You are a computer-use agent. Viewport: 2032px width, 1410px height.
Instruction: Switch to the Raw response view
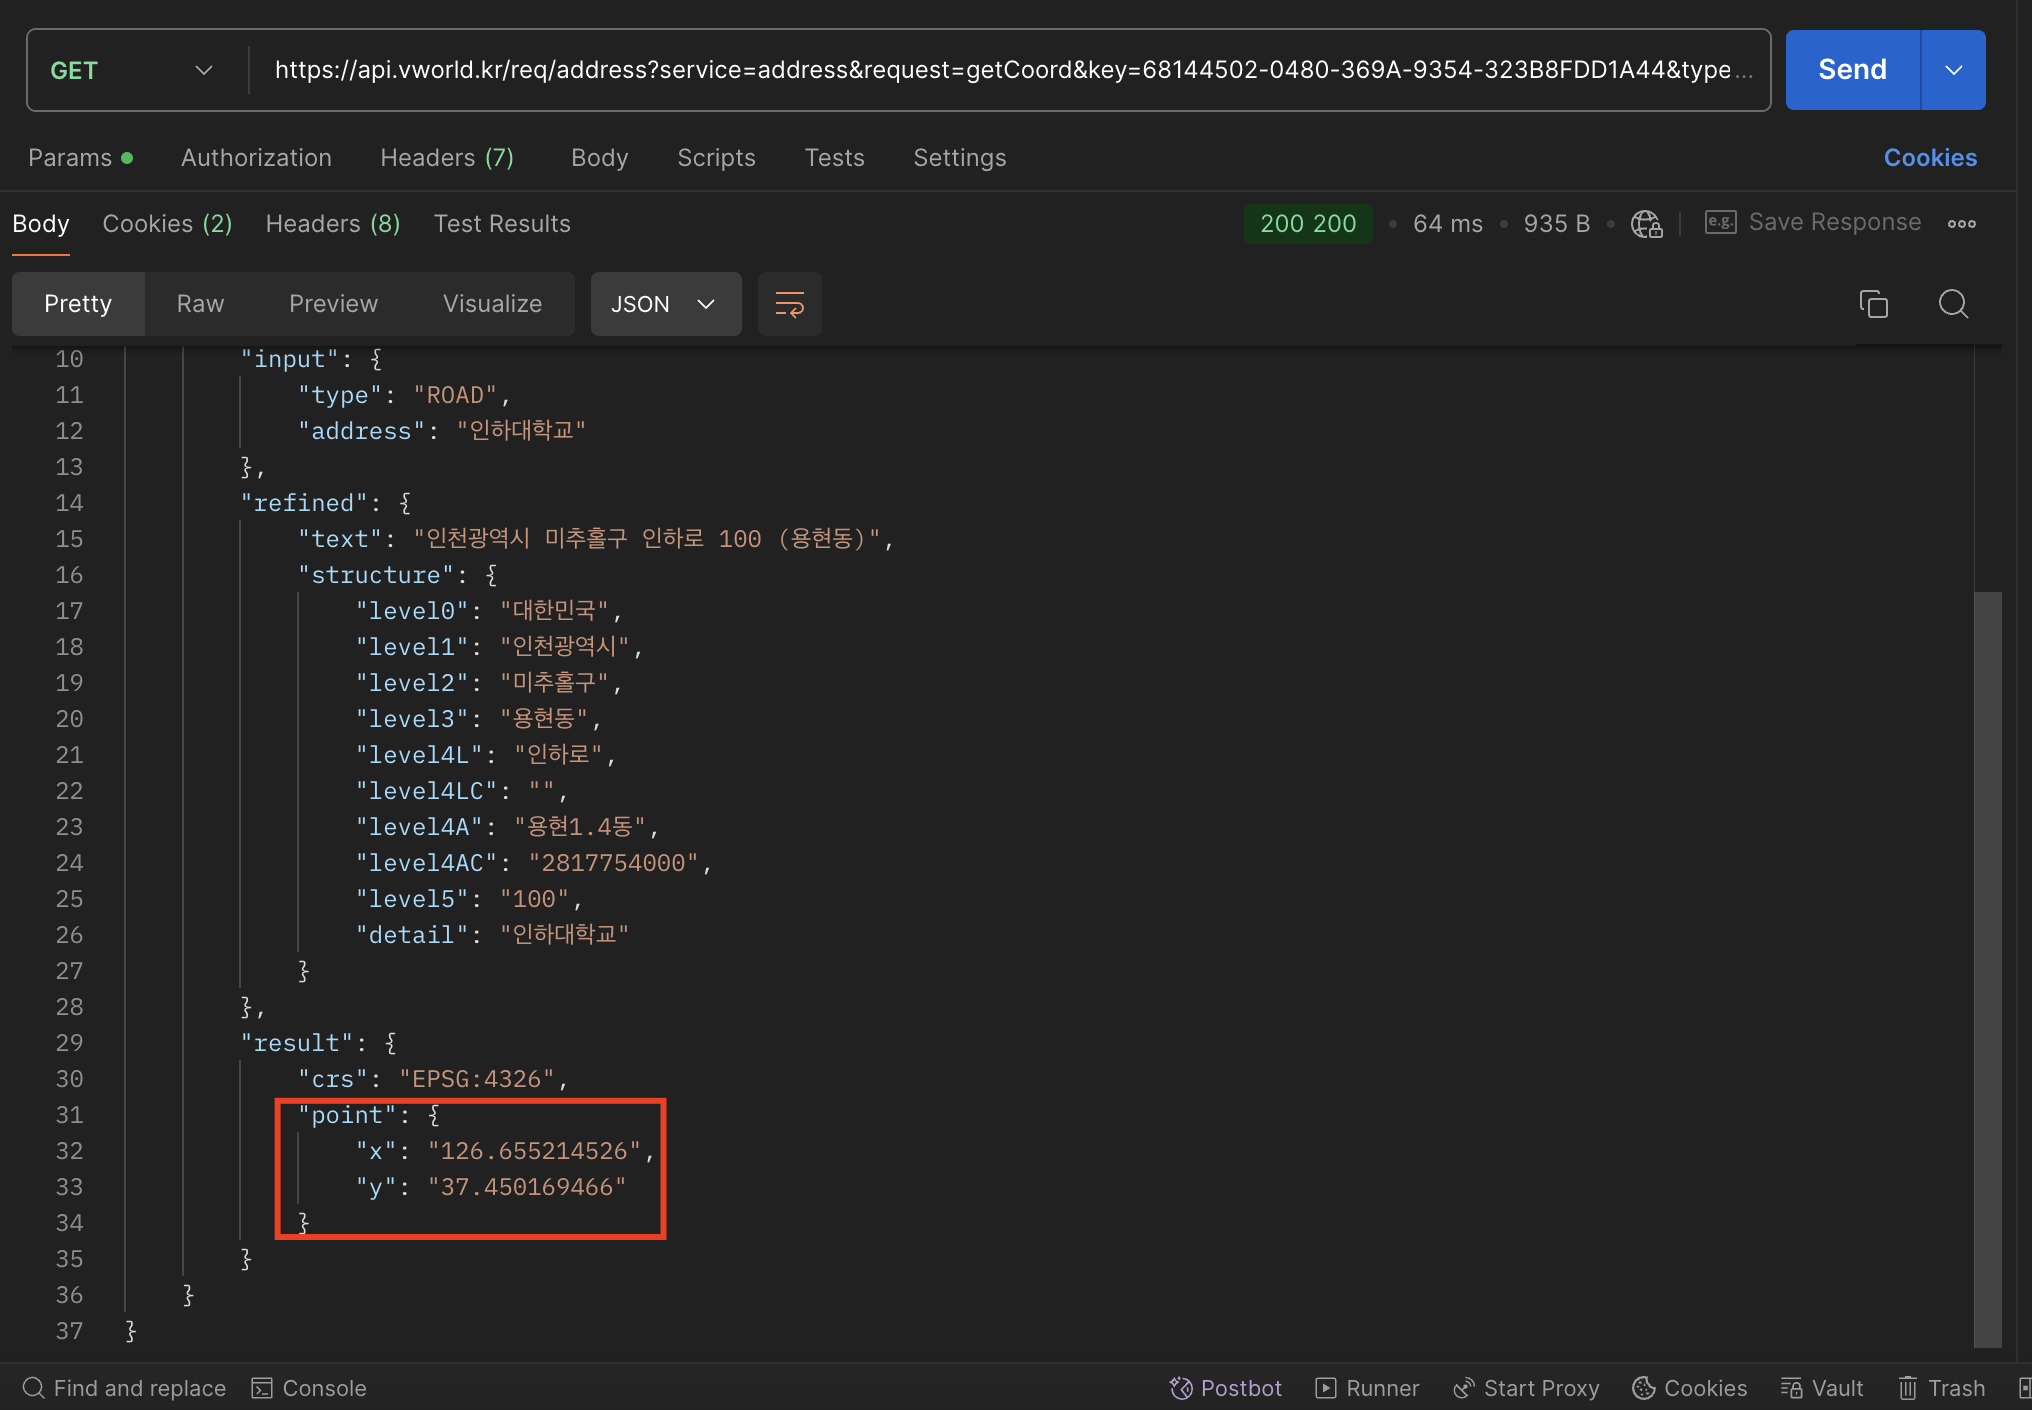tap(200, 304)
